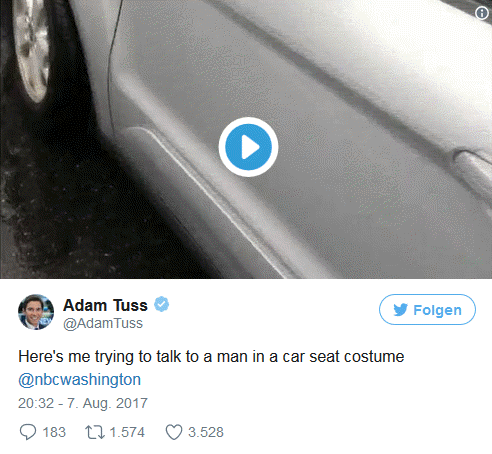Click the Folgen follow button
This screenshot has width=492, height=454.
(427, 310)
